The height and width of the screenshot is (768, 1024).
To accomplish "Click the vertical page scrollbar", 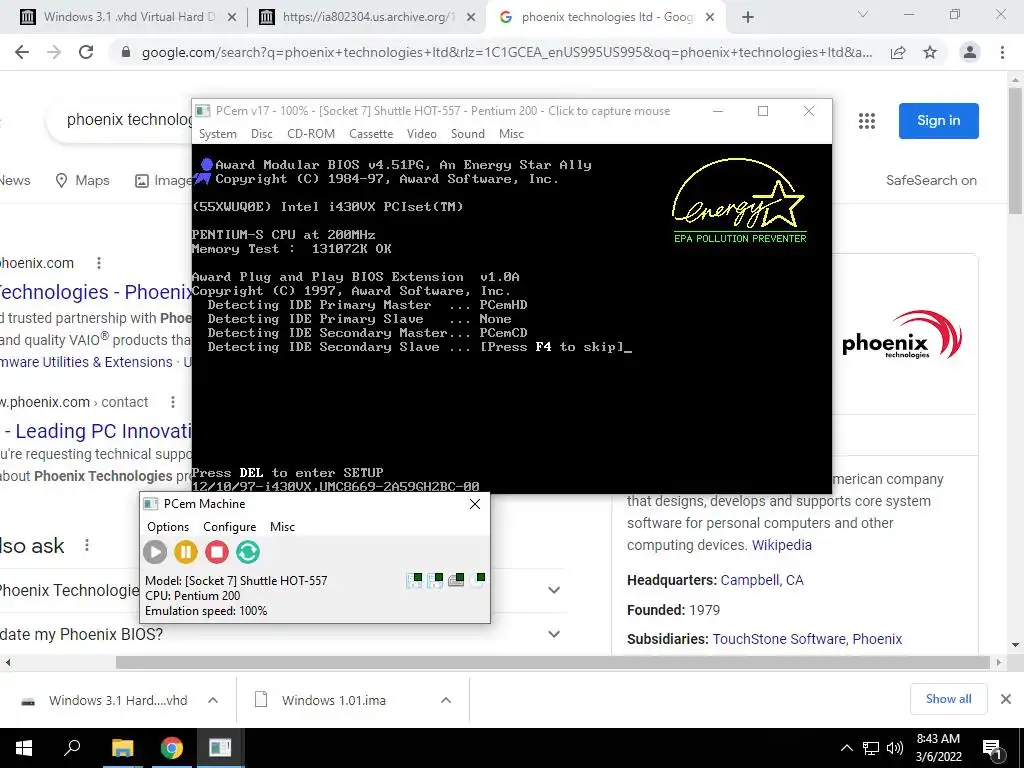I will coord(1016,150).
